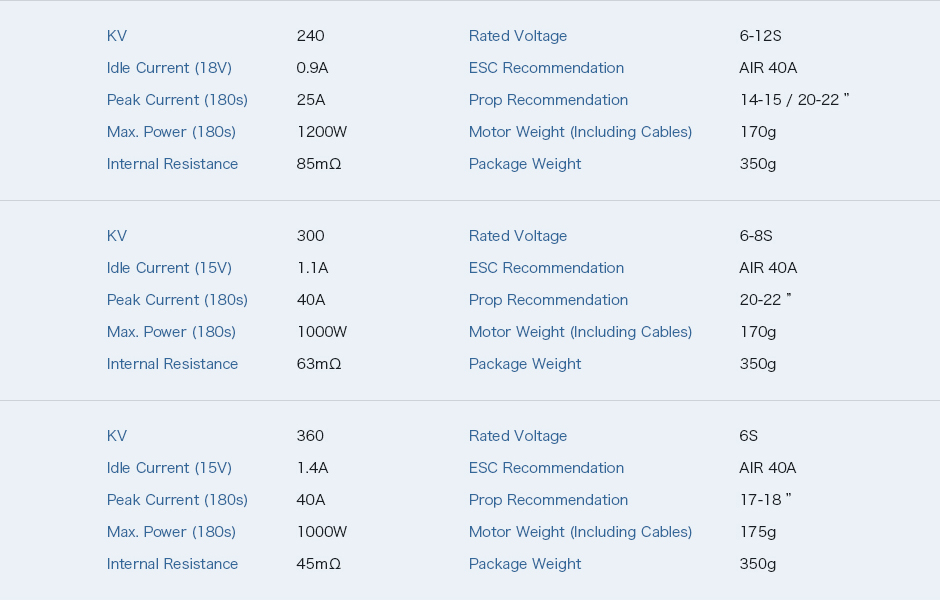Image resolution: width=940 pixels, height=600 pixels.
Task: Click the 360 KV value
Action: (311, 436)
